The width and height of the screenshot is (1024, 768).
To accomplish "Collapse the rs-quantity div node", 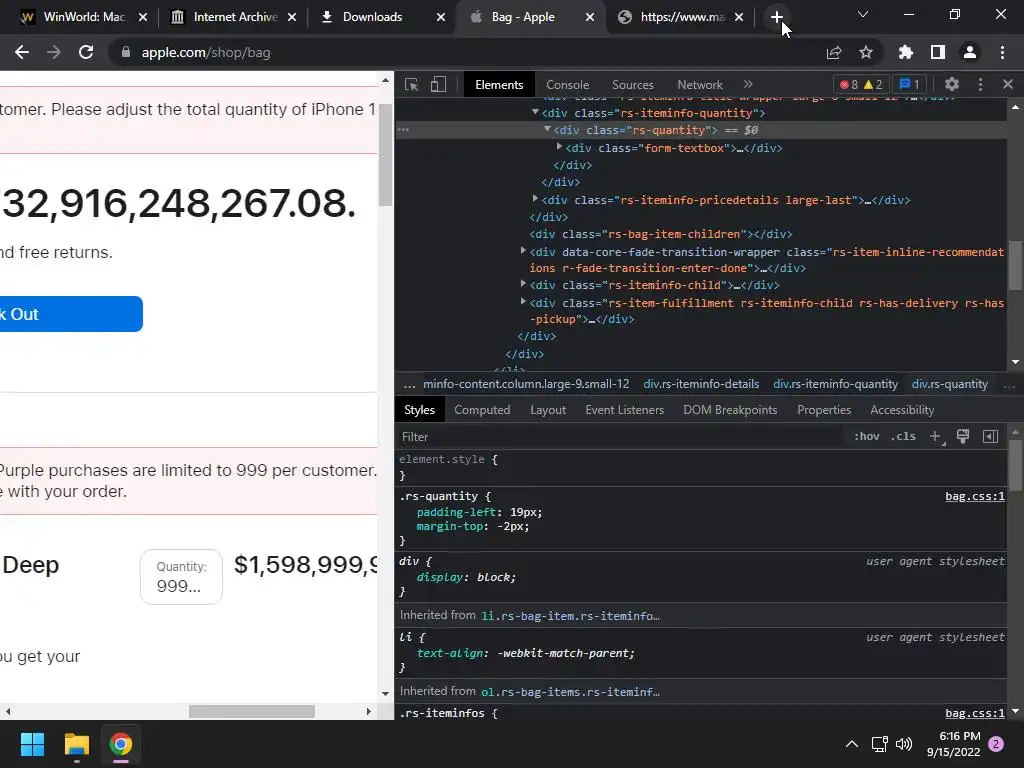I will [x=547, y=129].
